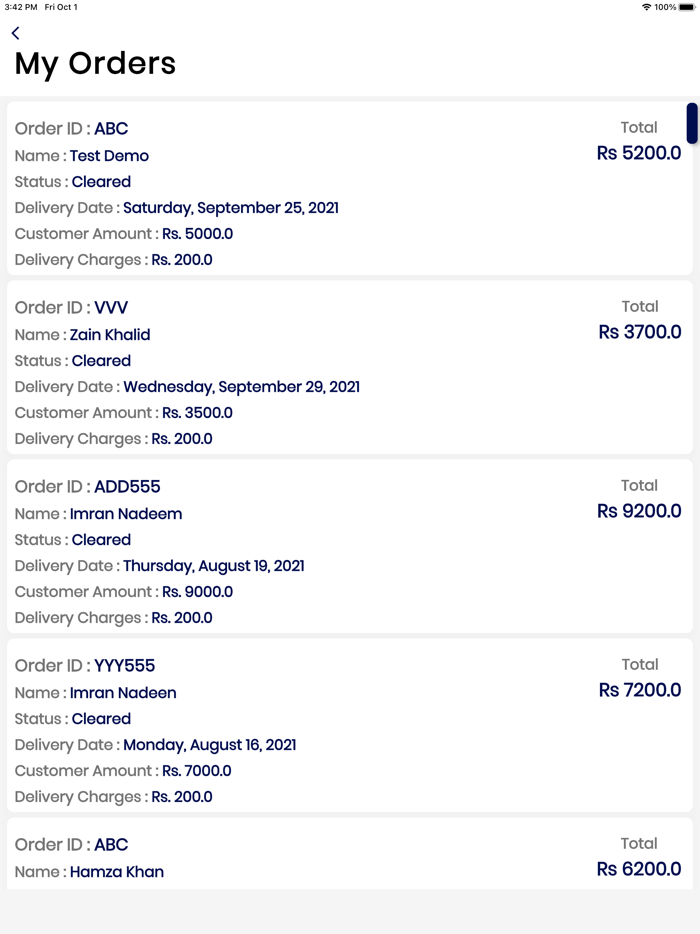Open Zain Khalid's order card
The image size is (700, 934).
click(110, 335)
